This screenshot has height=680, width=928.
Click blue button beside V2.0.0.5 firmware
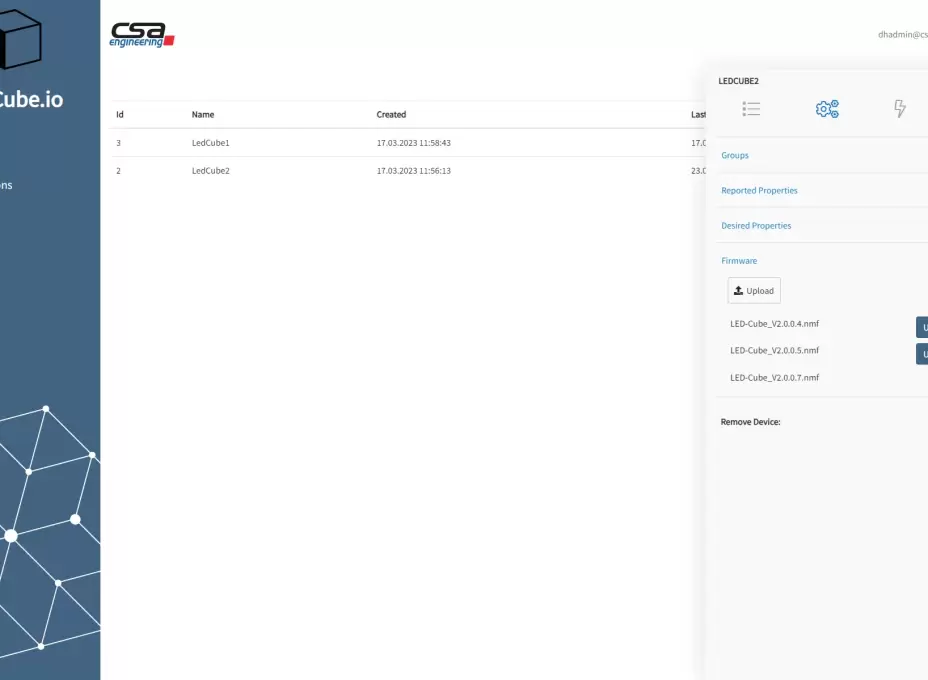coord(922,354)
